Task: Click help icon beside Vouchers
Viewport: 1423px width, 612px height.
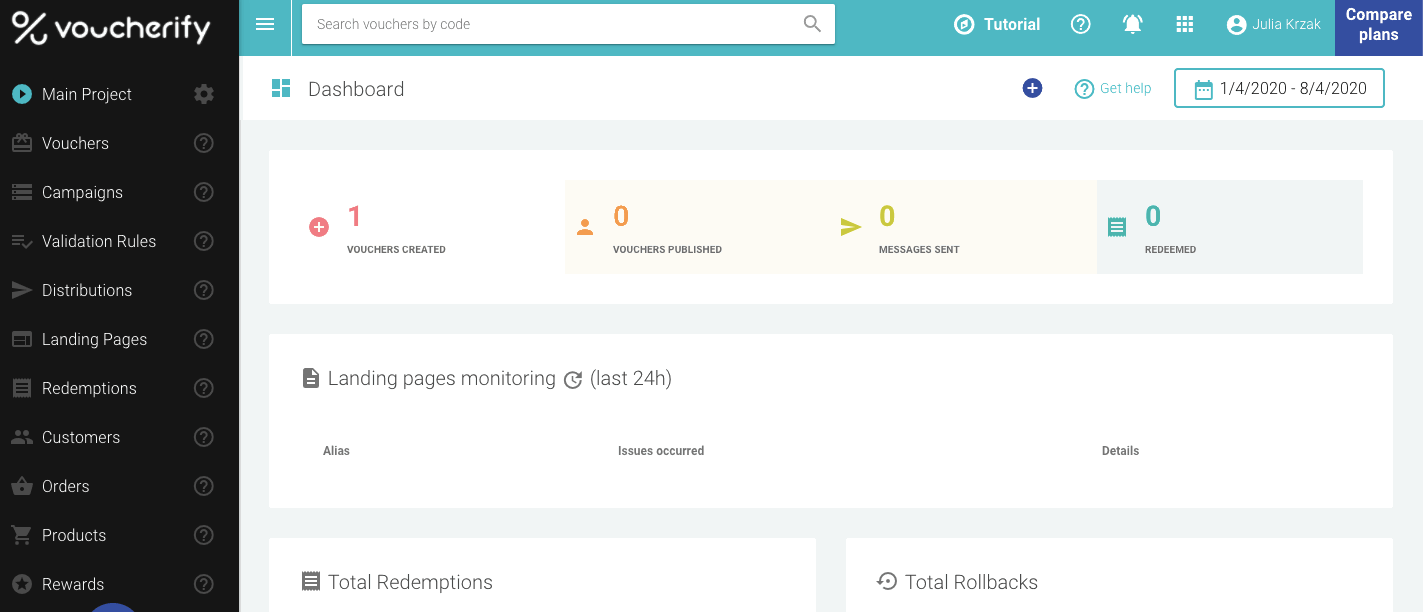Action: [204, 143]
